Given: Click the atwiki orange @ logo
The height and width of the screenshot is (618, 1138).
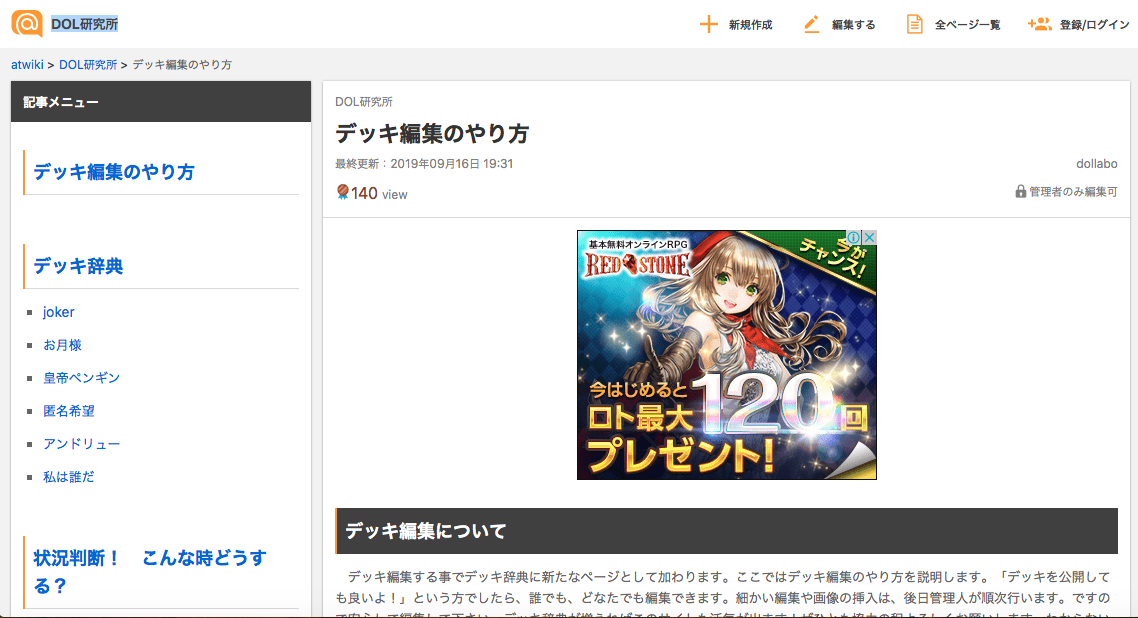Looking at the screenshot, I should coord(27,23).
